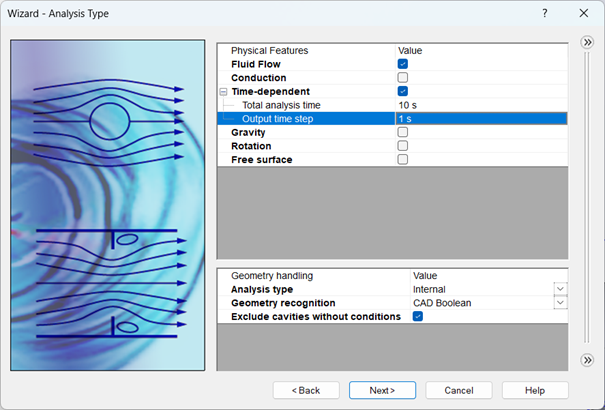Cancel the wizard

458,390
